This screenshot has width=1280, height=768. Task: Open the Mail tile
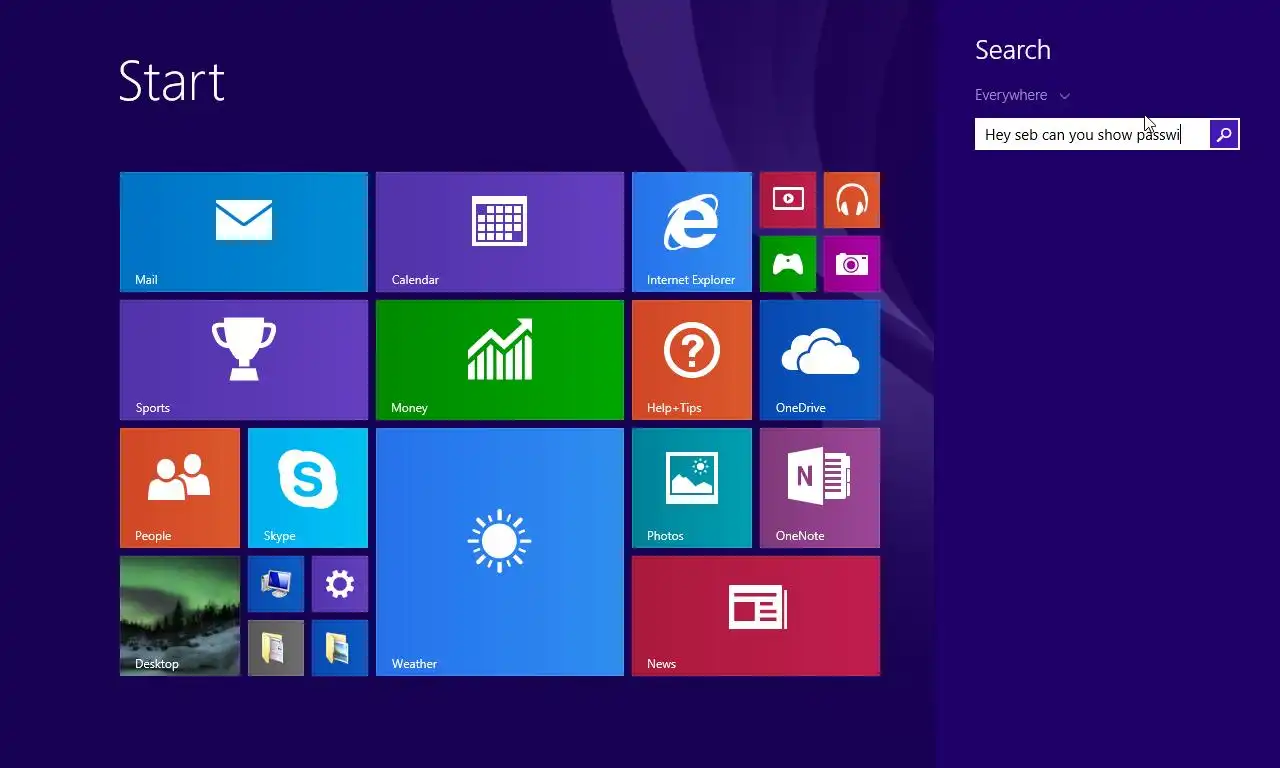(x=244, y=232)
